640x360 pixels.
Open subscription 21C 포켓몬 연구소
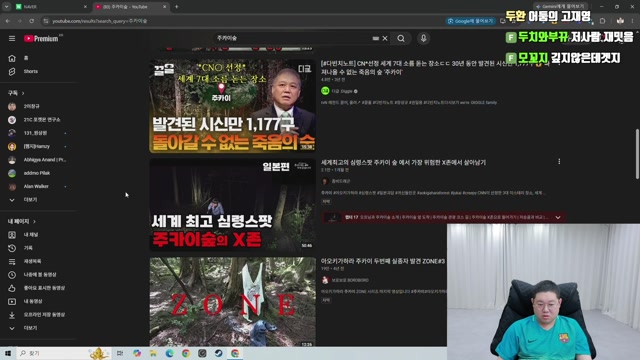pyautogui.click(x=35, y=120)
